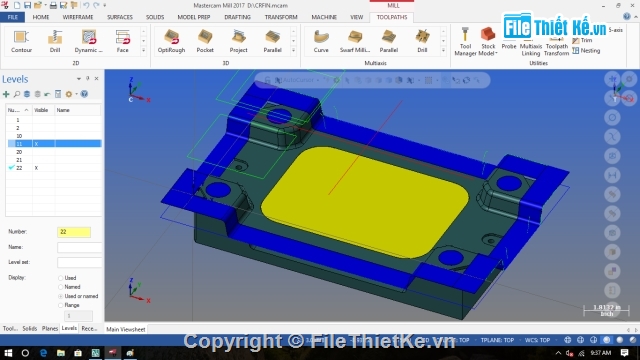Switch to the WIREFRAME ribbon tab
The image size is (640, 360).
coord(78,17)
